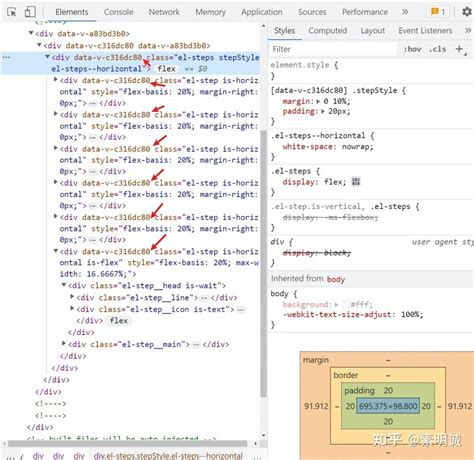
Task: Toggle the device toolbar icon
Action: tap(30, 12)
